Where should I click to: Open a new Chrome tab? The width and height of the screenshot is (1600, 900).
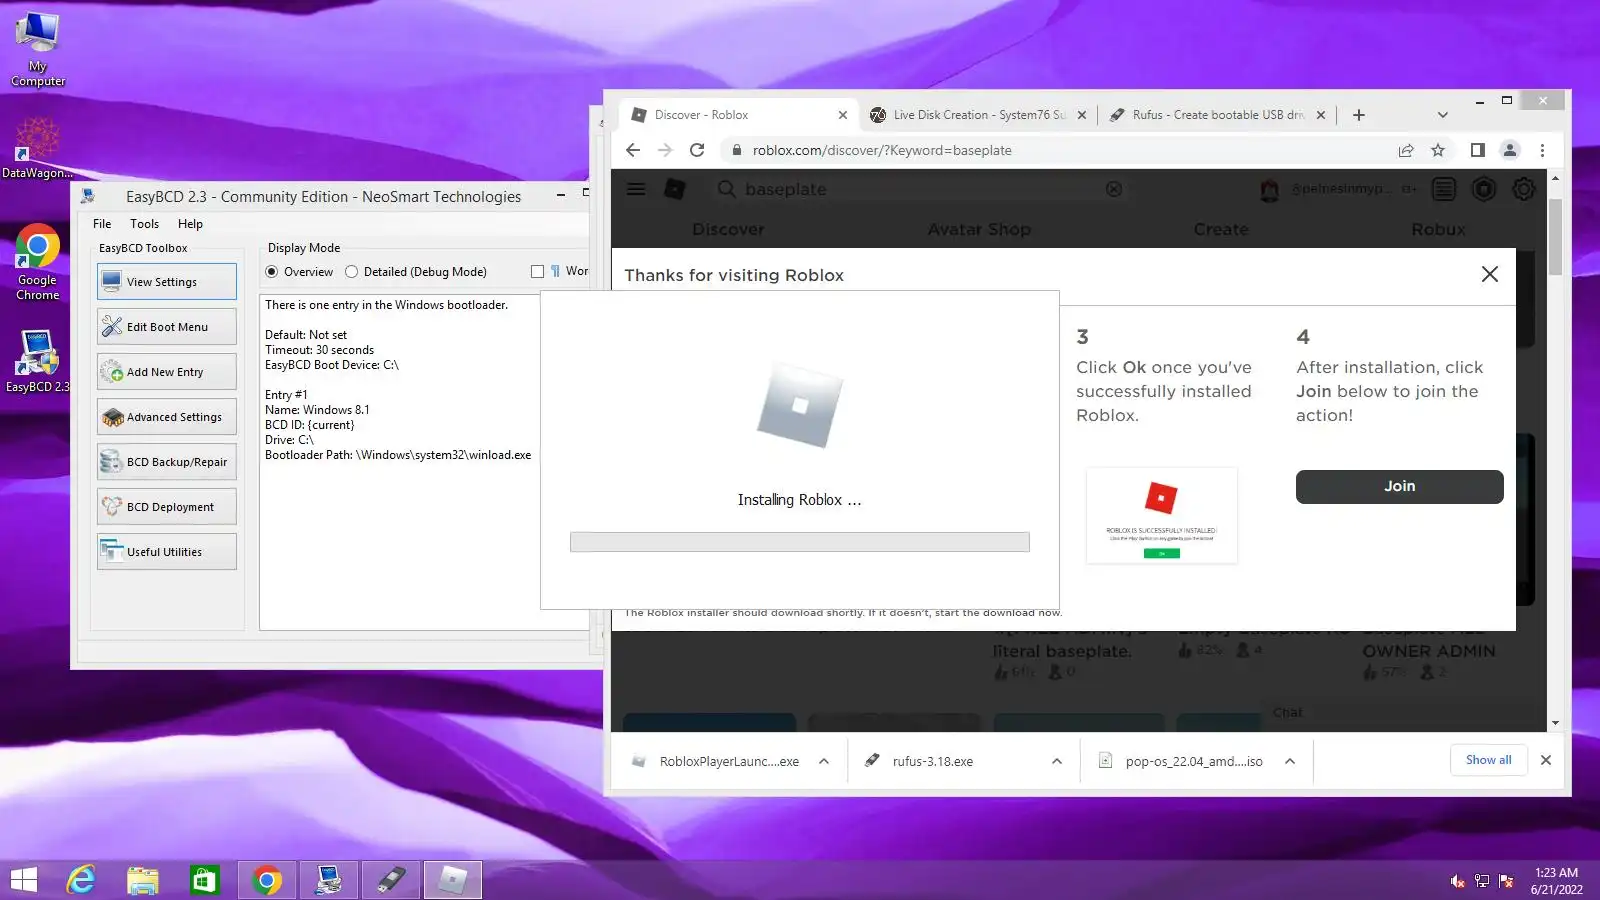point(1358,115)
